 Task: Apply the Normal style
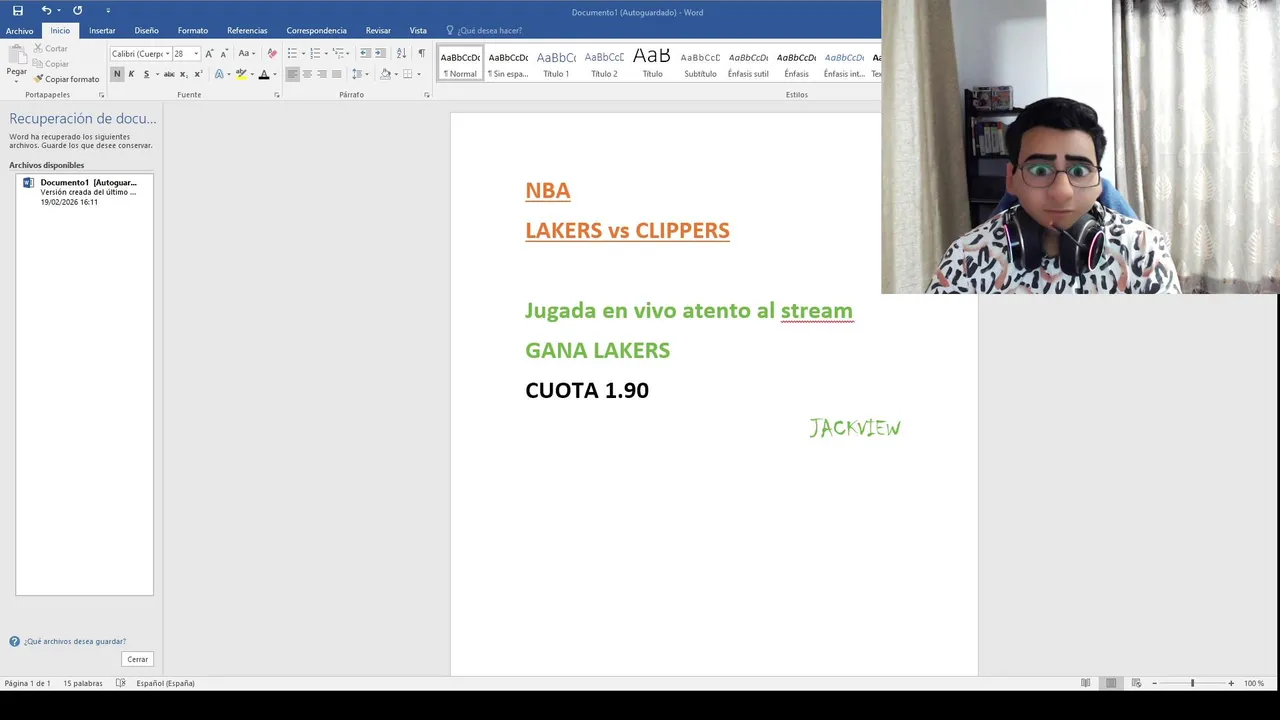460,63
